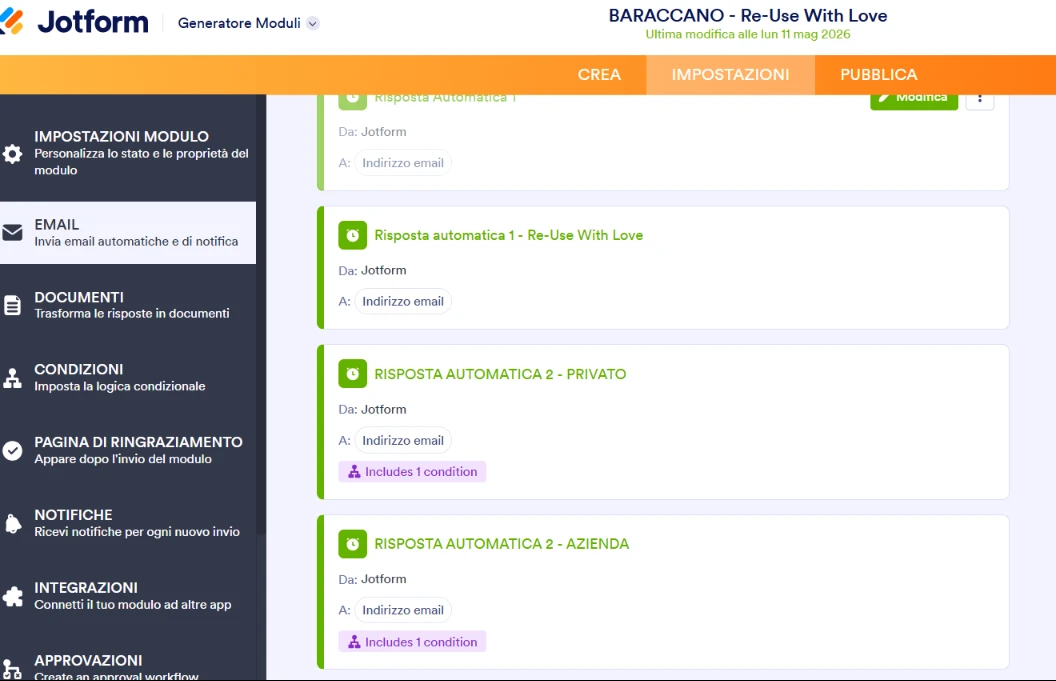
Task: Click the Indirizzo email chip in Risposta Automatica 1
Action: pos(403,163)
